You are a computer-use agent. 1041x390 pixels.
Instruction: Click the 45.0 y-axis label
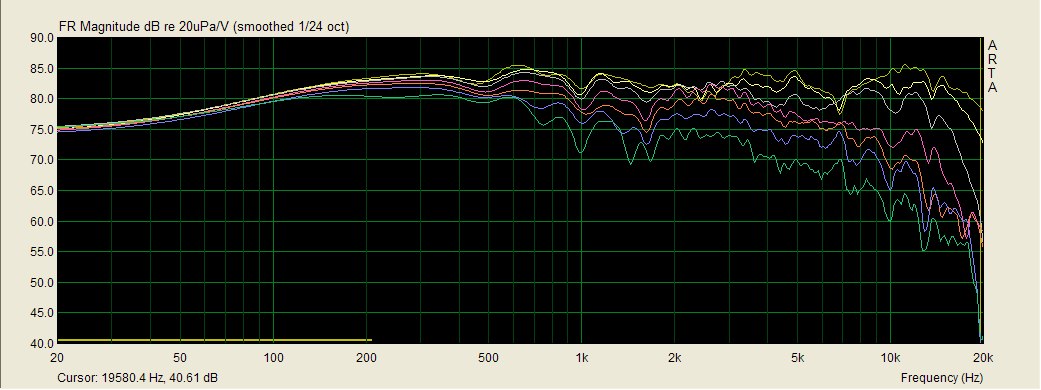point(41,314)
